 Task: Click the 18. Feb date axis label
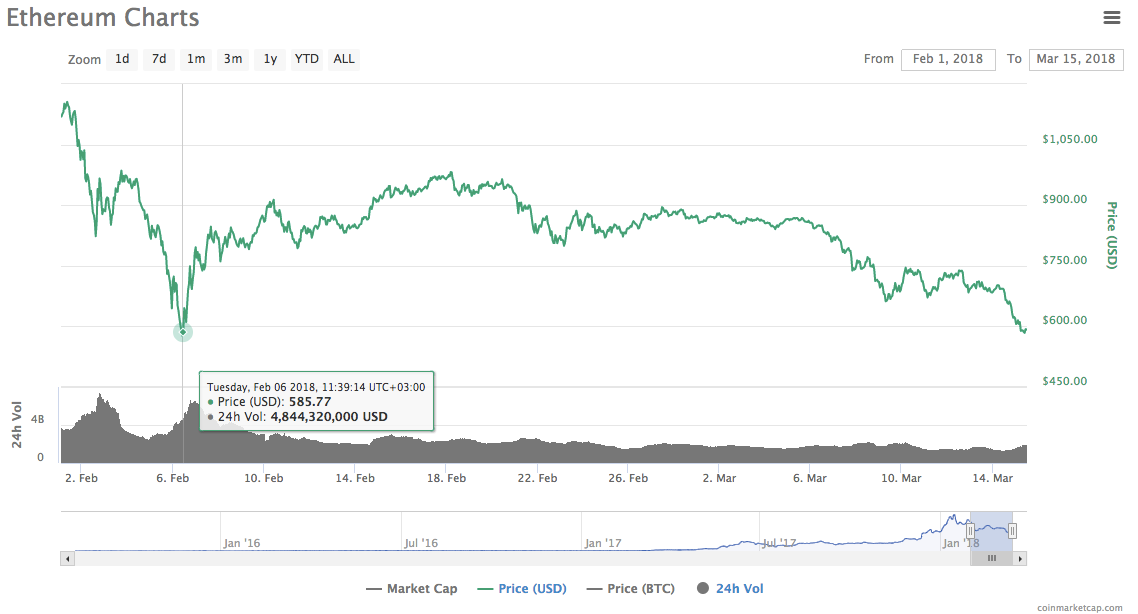[x=446, y=478]
